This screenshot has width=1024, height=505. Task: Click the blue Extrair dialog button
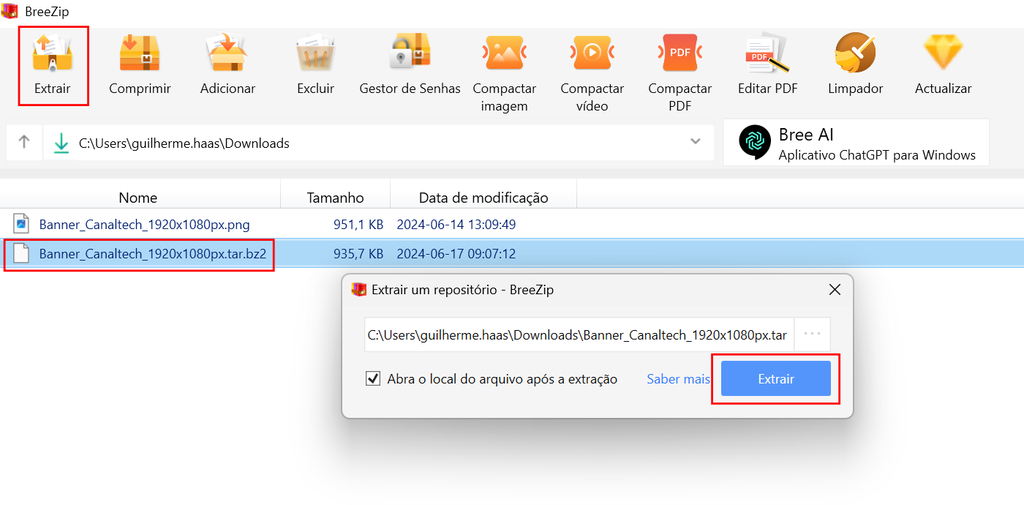coord(775,379)
